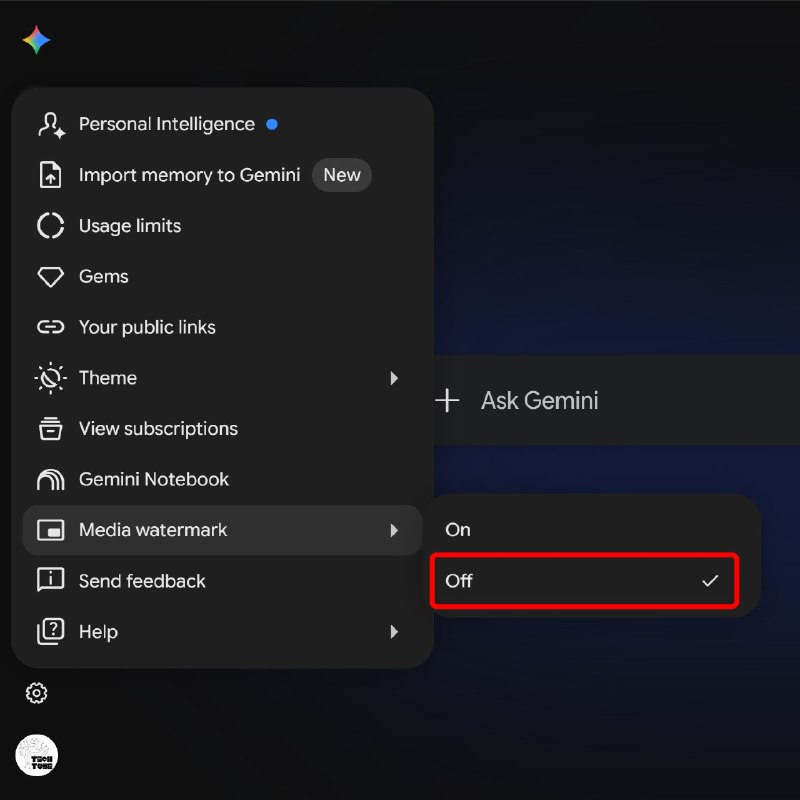The width and height of the screenshot is (800, 800).
Task: Choose the Off watermark option
Action: click(585, 581)
